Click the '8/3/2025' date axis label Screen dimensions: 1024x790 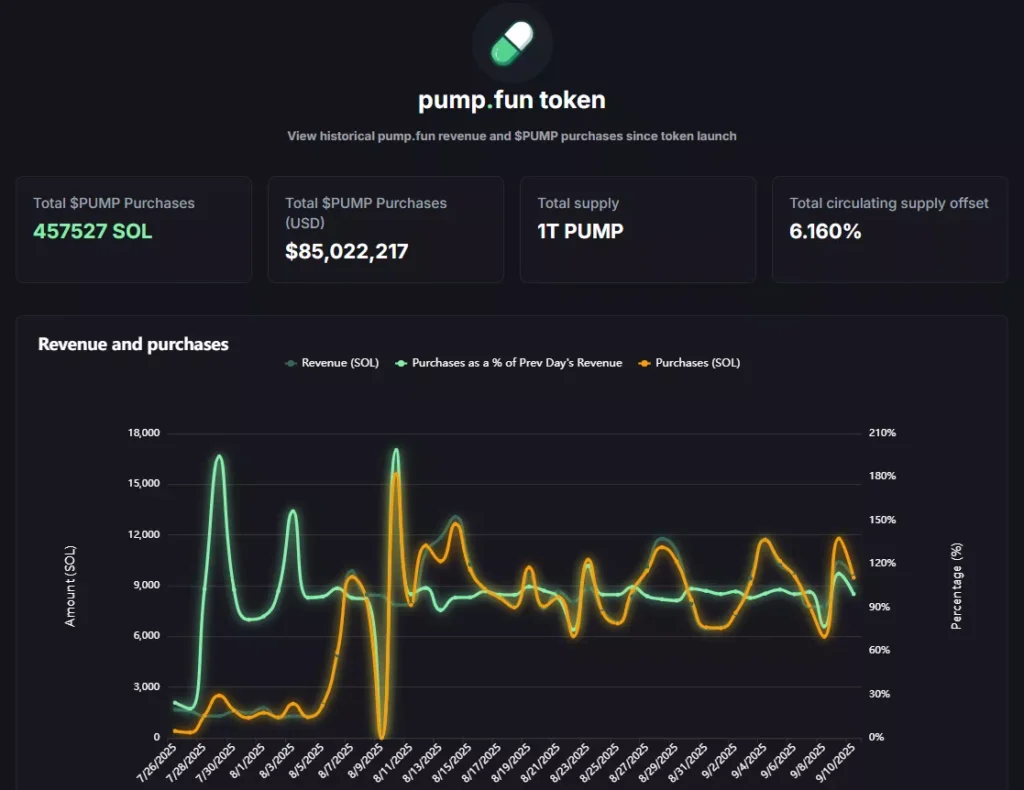click(x=277, y=761)
